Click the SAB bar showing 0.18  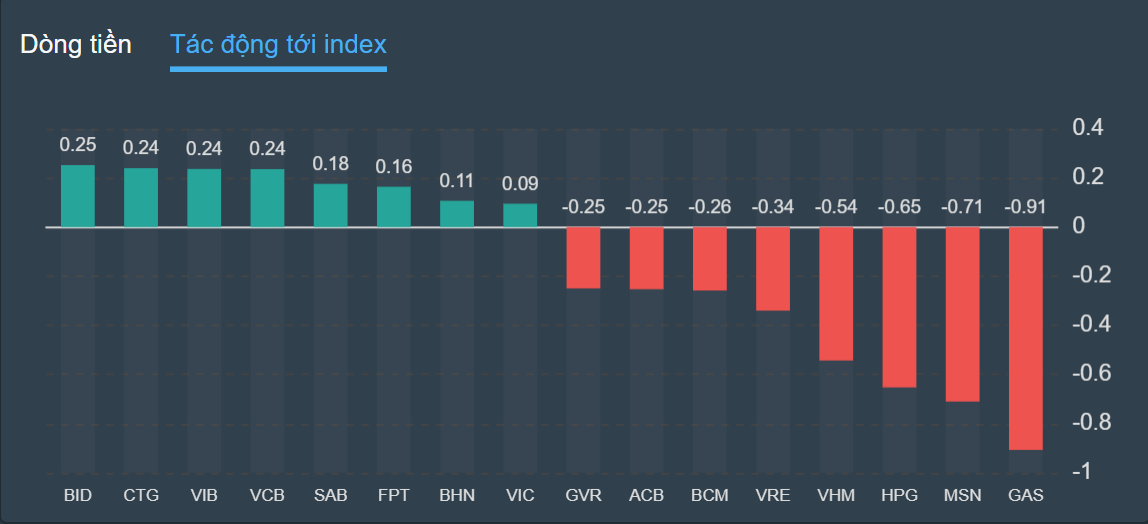point(330,205)
